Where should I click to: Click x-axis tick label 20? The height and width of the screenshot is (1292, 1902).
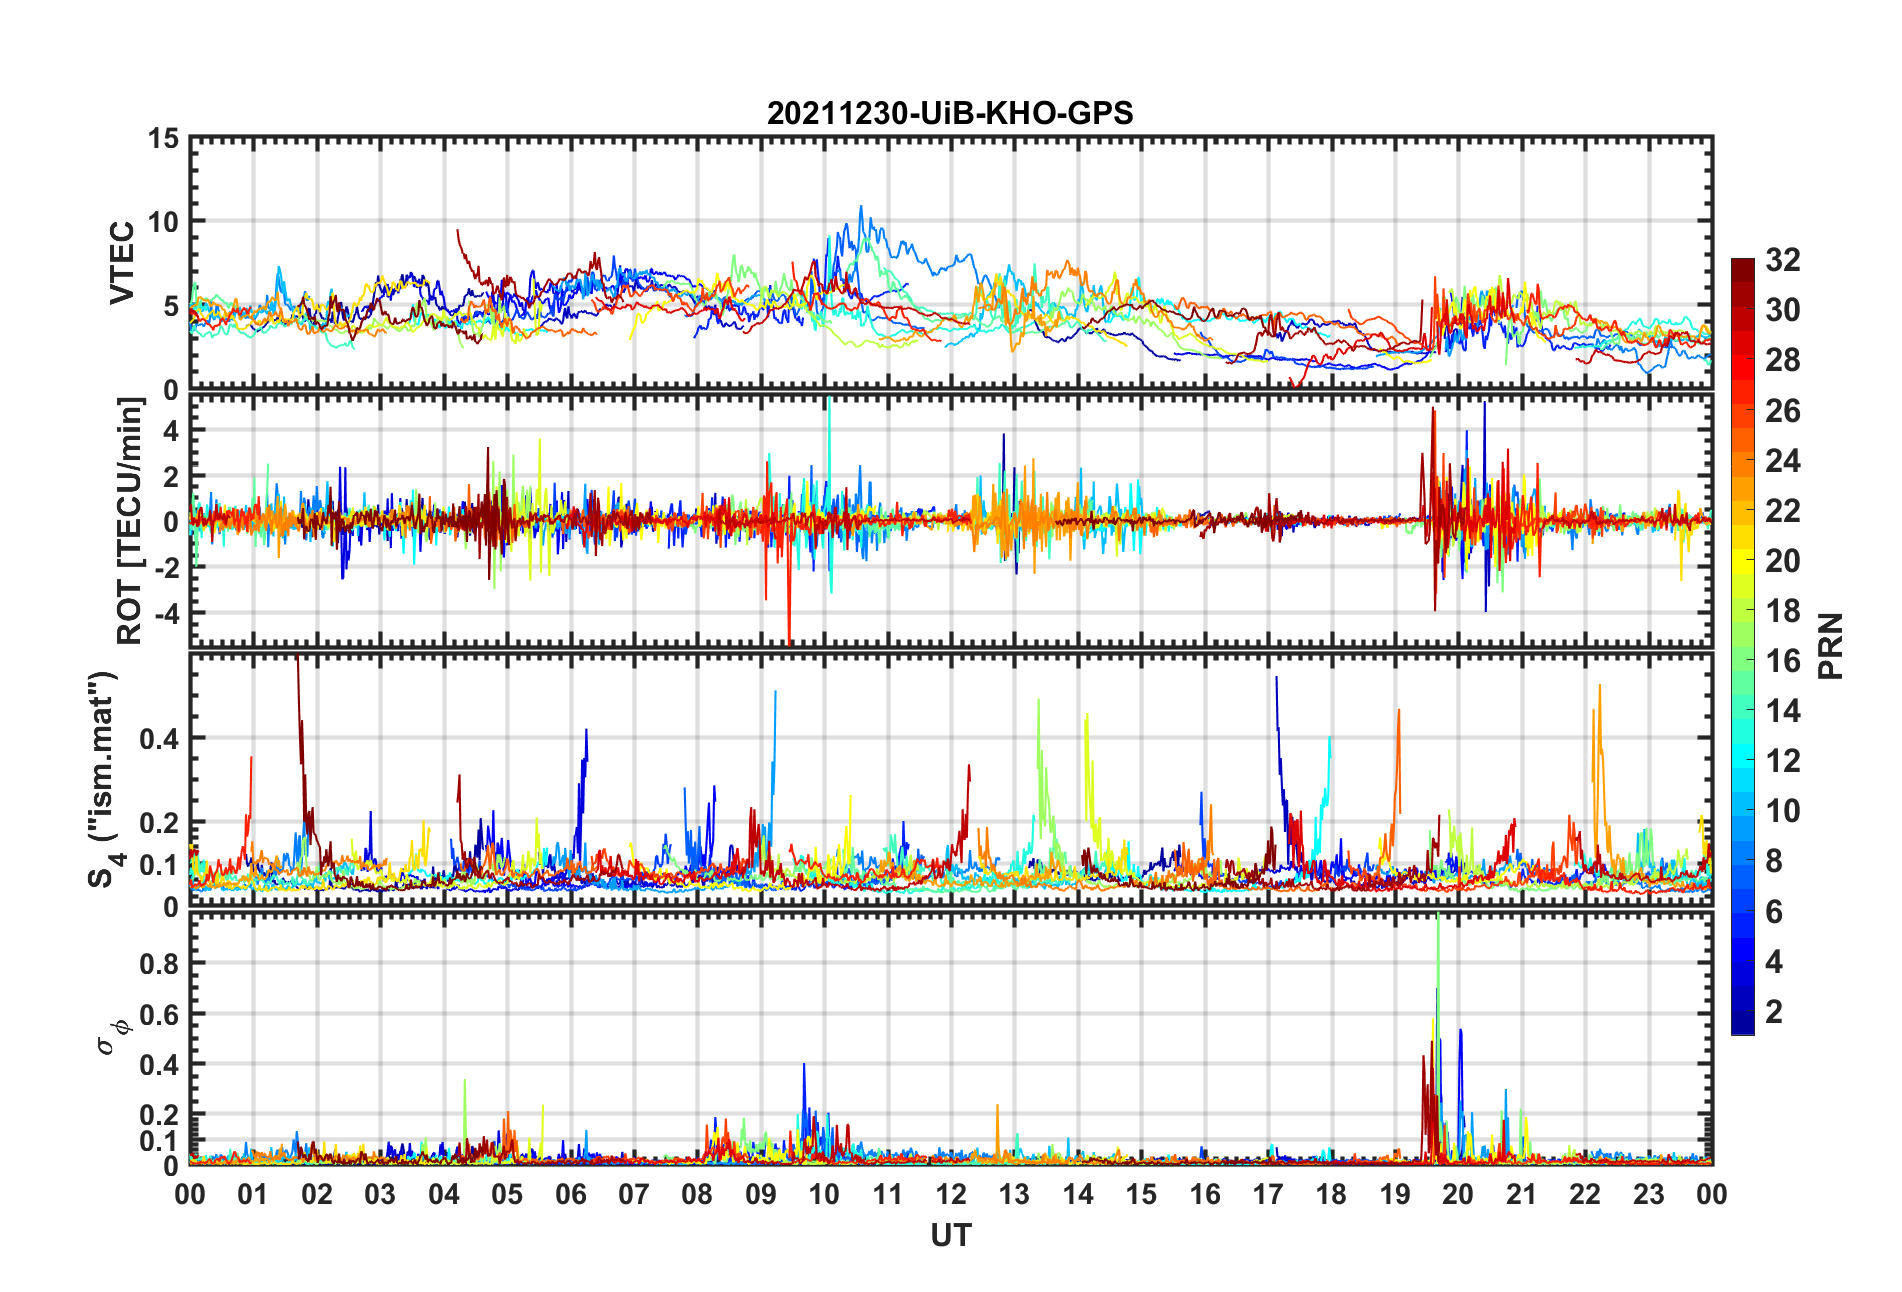(x=1458, y=1194)
